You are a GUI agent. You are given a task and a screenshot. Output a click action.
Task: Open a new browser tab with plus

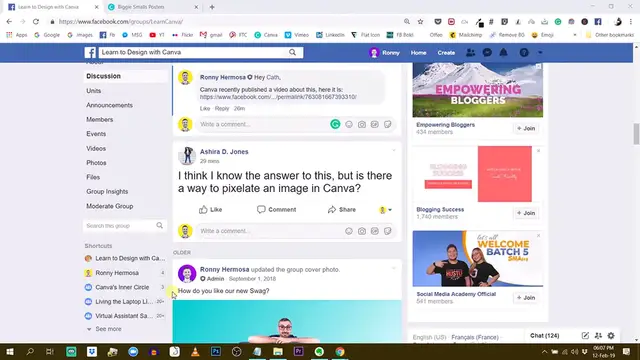click(x=212, y=7)
